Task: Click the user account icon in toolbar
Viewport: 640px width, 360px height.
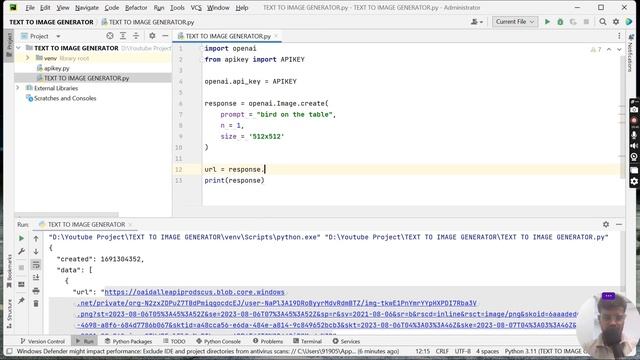Action: pos(476,22)
